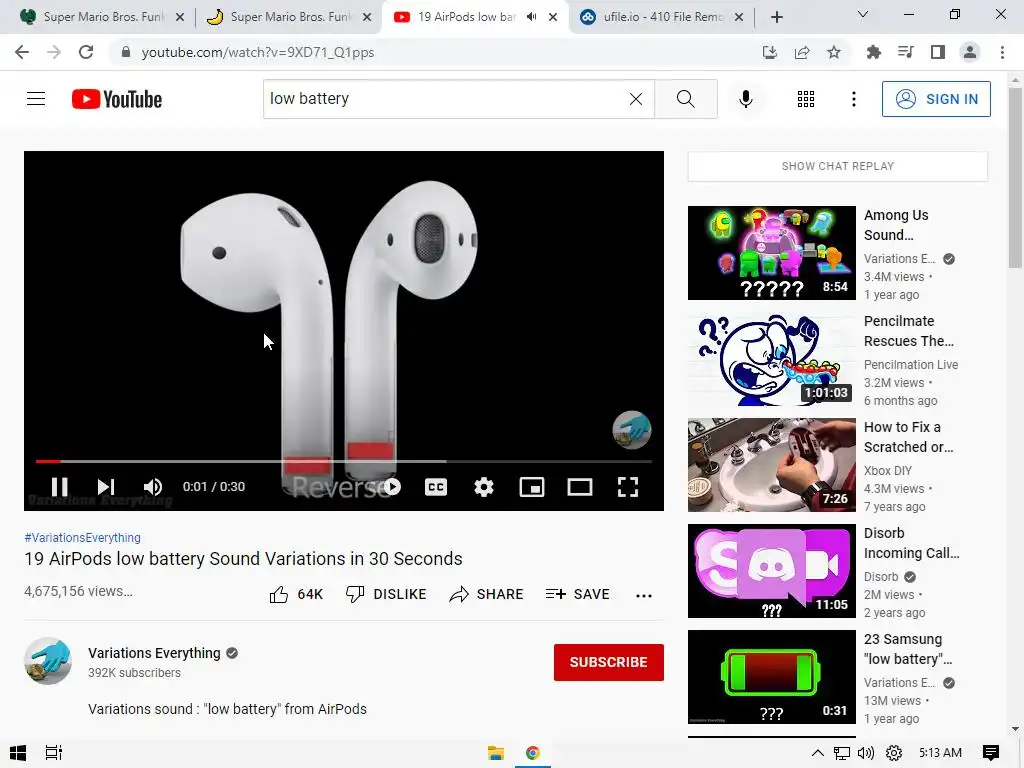Subscribe to Variations Everything
Screen dimensions: 1024x768
(609, 662)
